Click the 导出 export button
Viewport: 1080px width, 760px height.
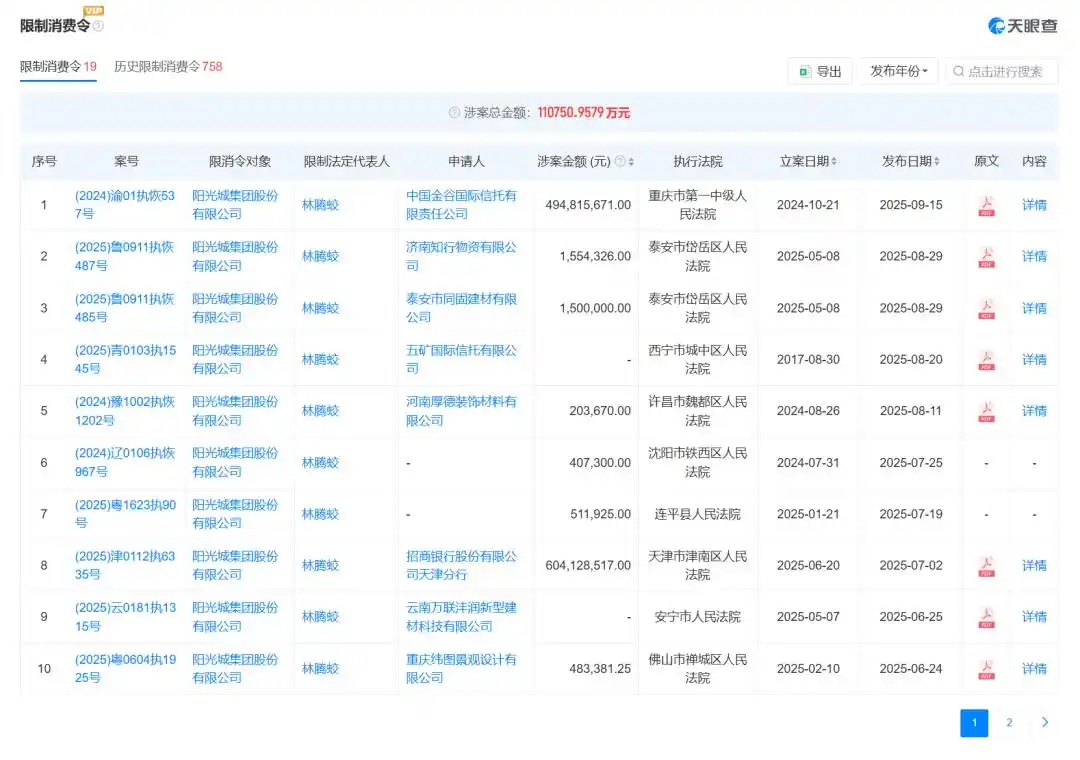click(x=820, y=71)
